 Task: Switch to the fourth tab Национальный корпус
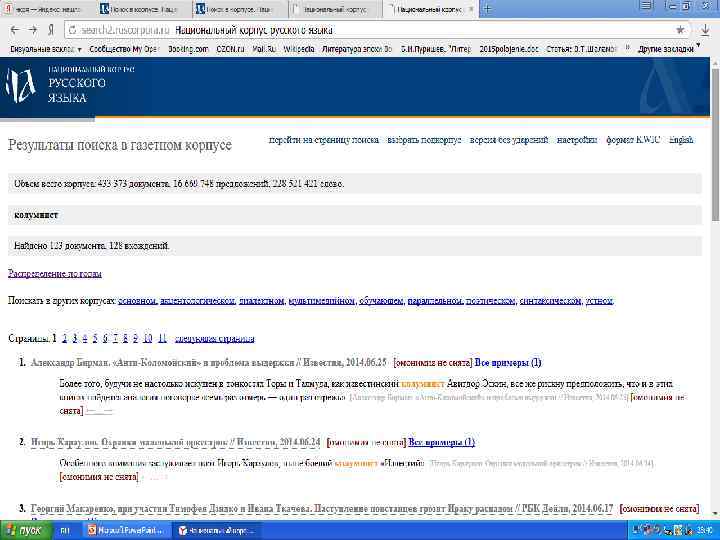click(335, 9)
